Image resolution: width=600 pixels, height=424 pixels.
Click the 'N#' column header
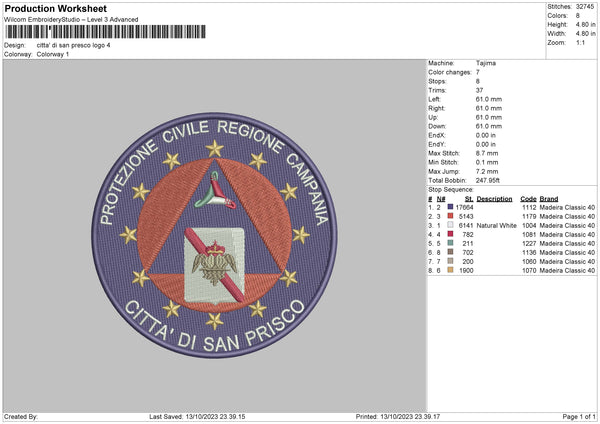[x=441, y=199]
